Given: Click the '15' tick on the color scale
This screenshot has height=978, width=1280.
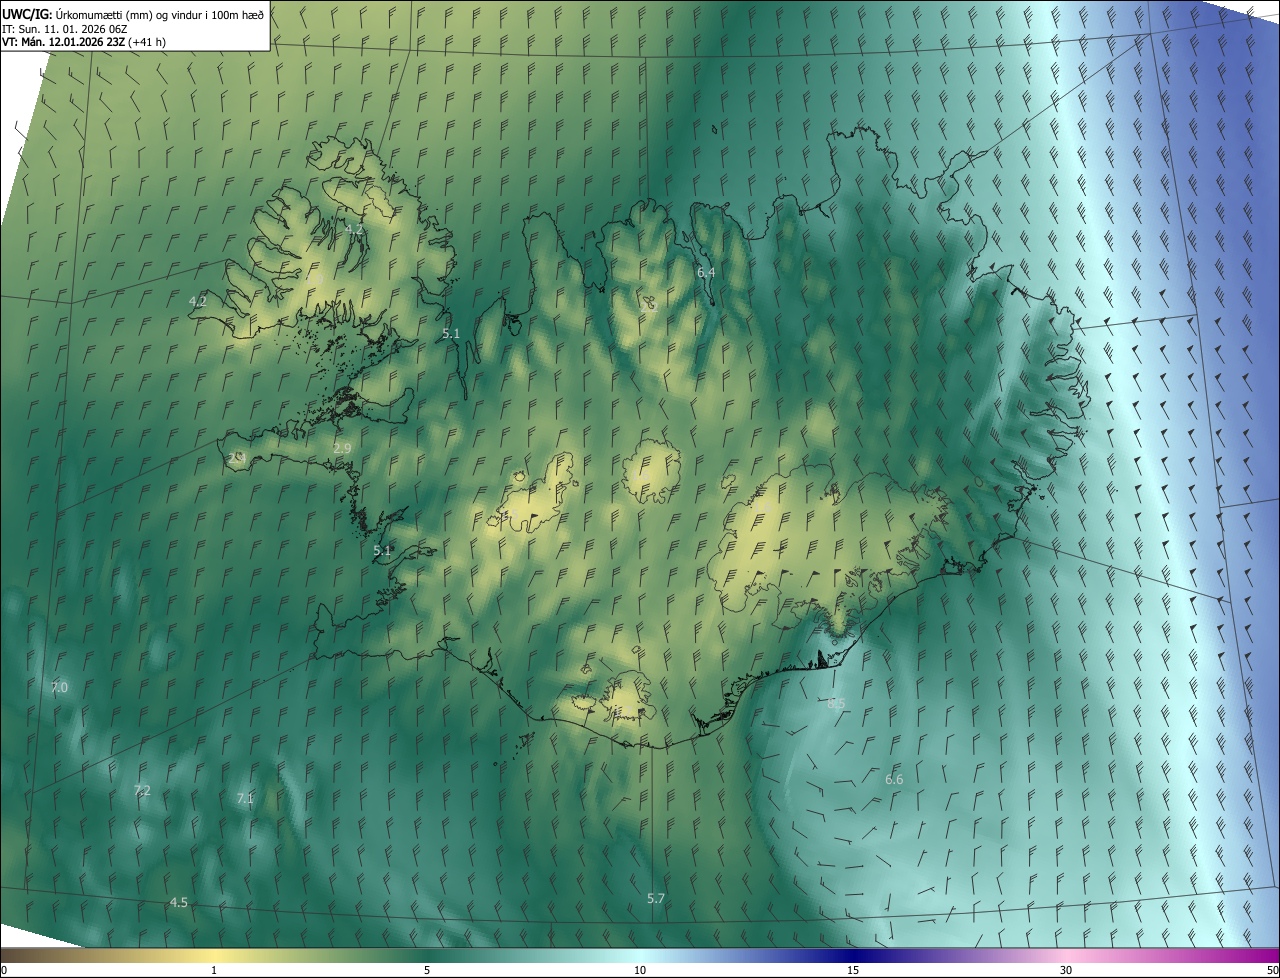Looking at the screenshot, I should pyautogui.click(x=853, y=971).
